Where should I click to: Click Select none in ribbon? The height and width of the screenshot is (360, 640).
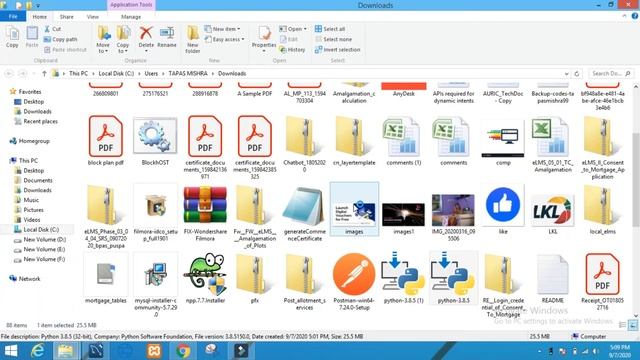[333, 39]
